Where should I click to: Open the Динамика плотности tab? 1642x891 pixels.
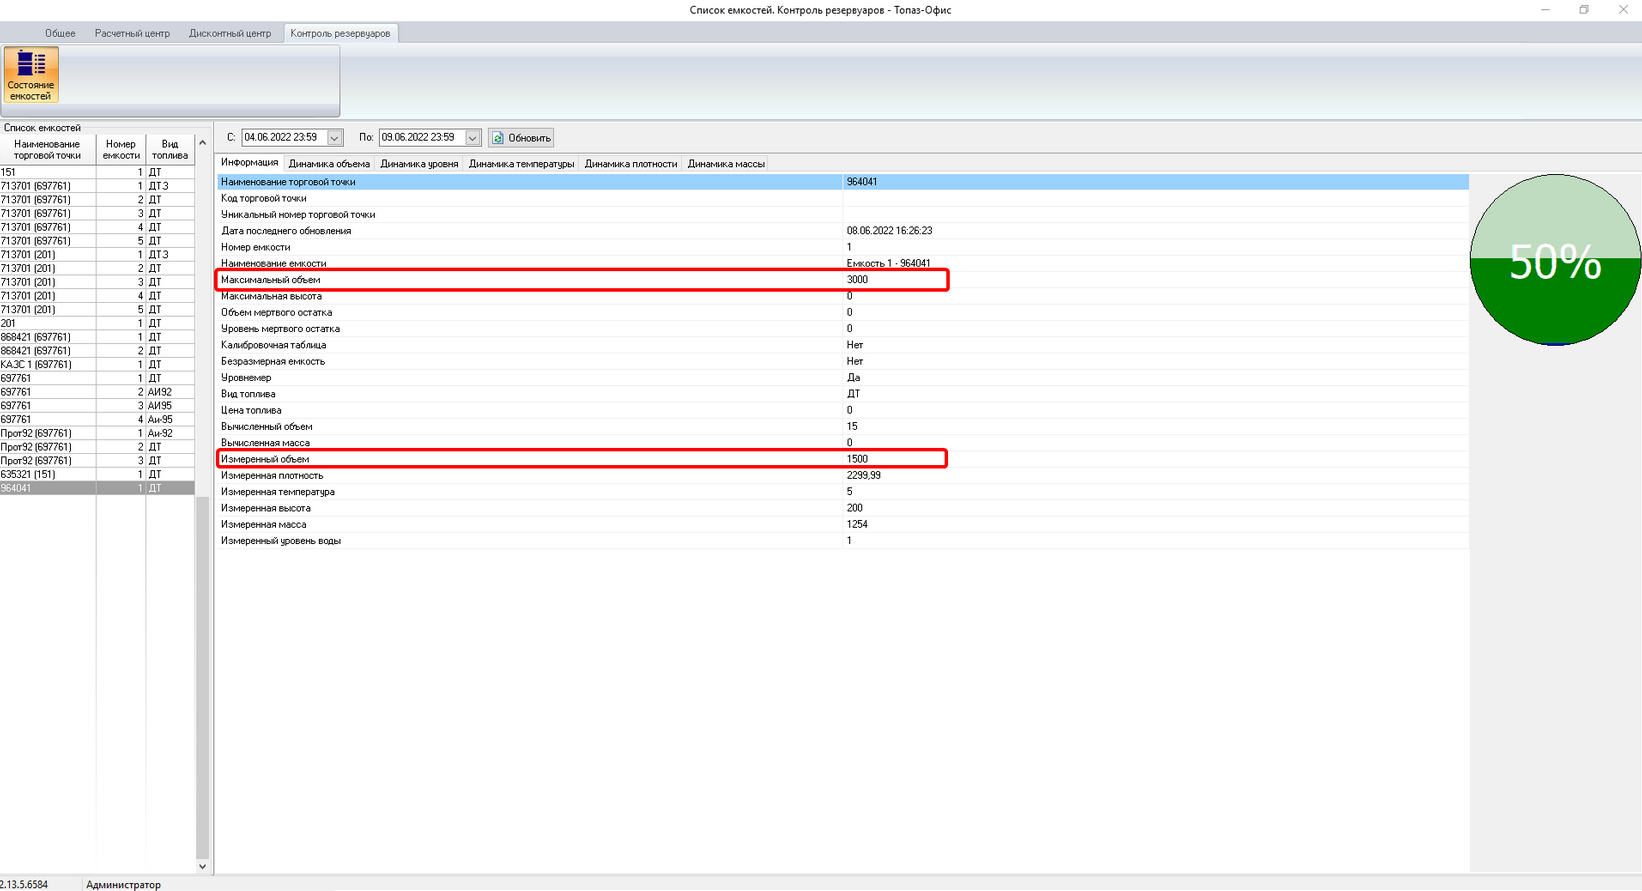(631, 164)
